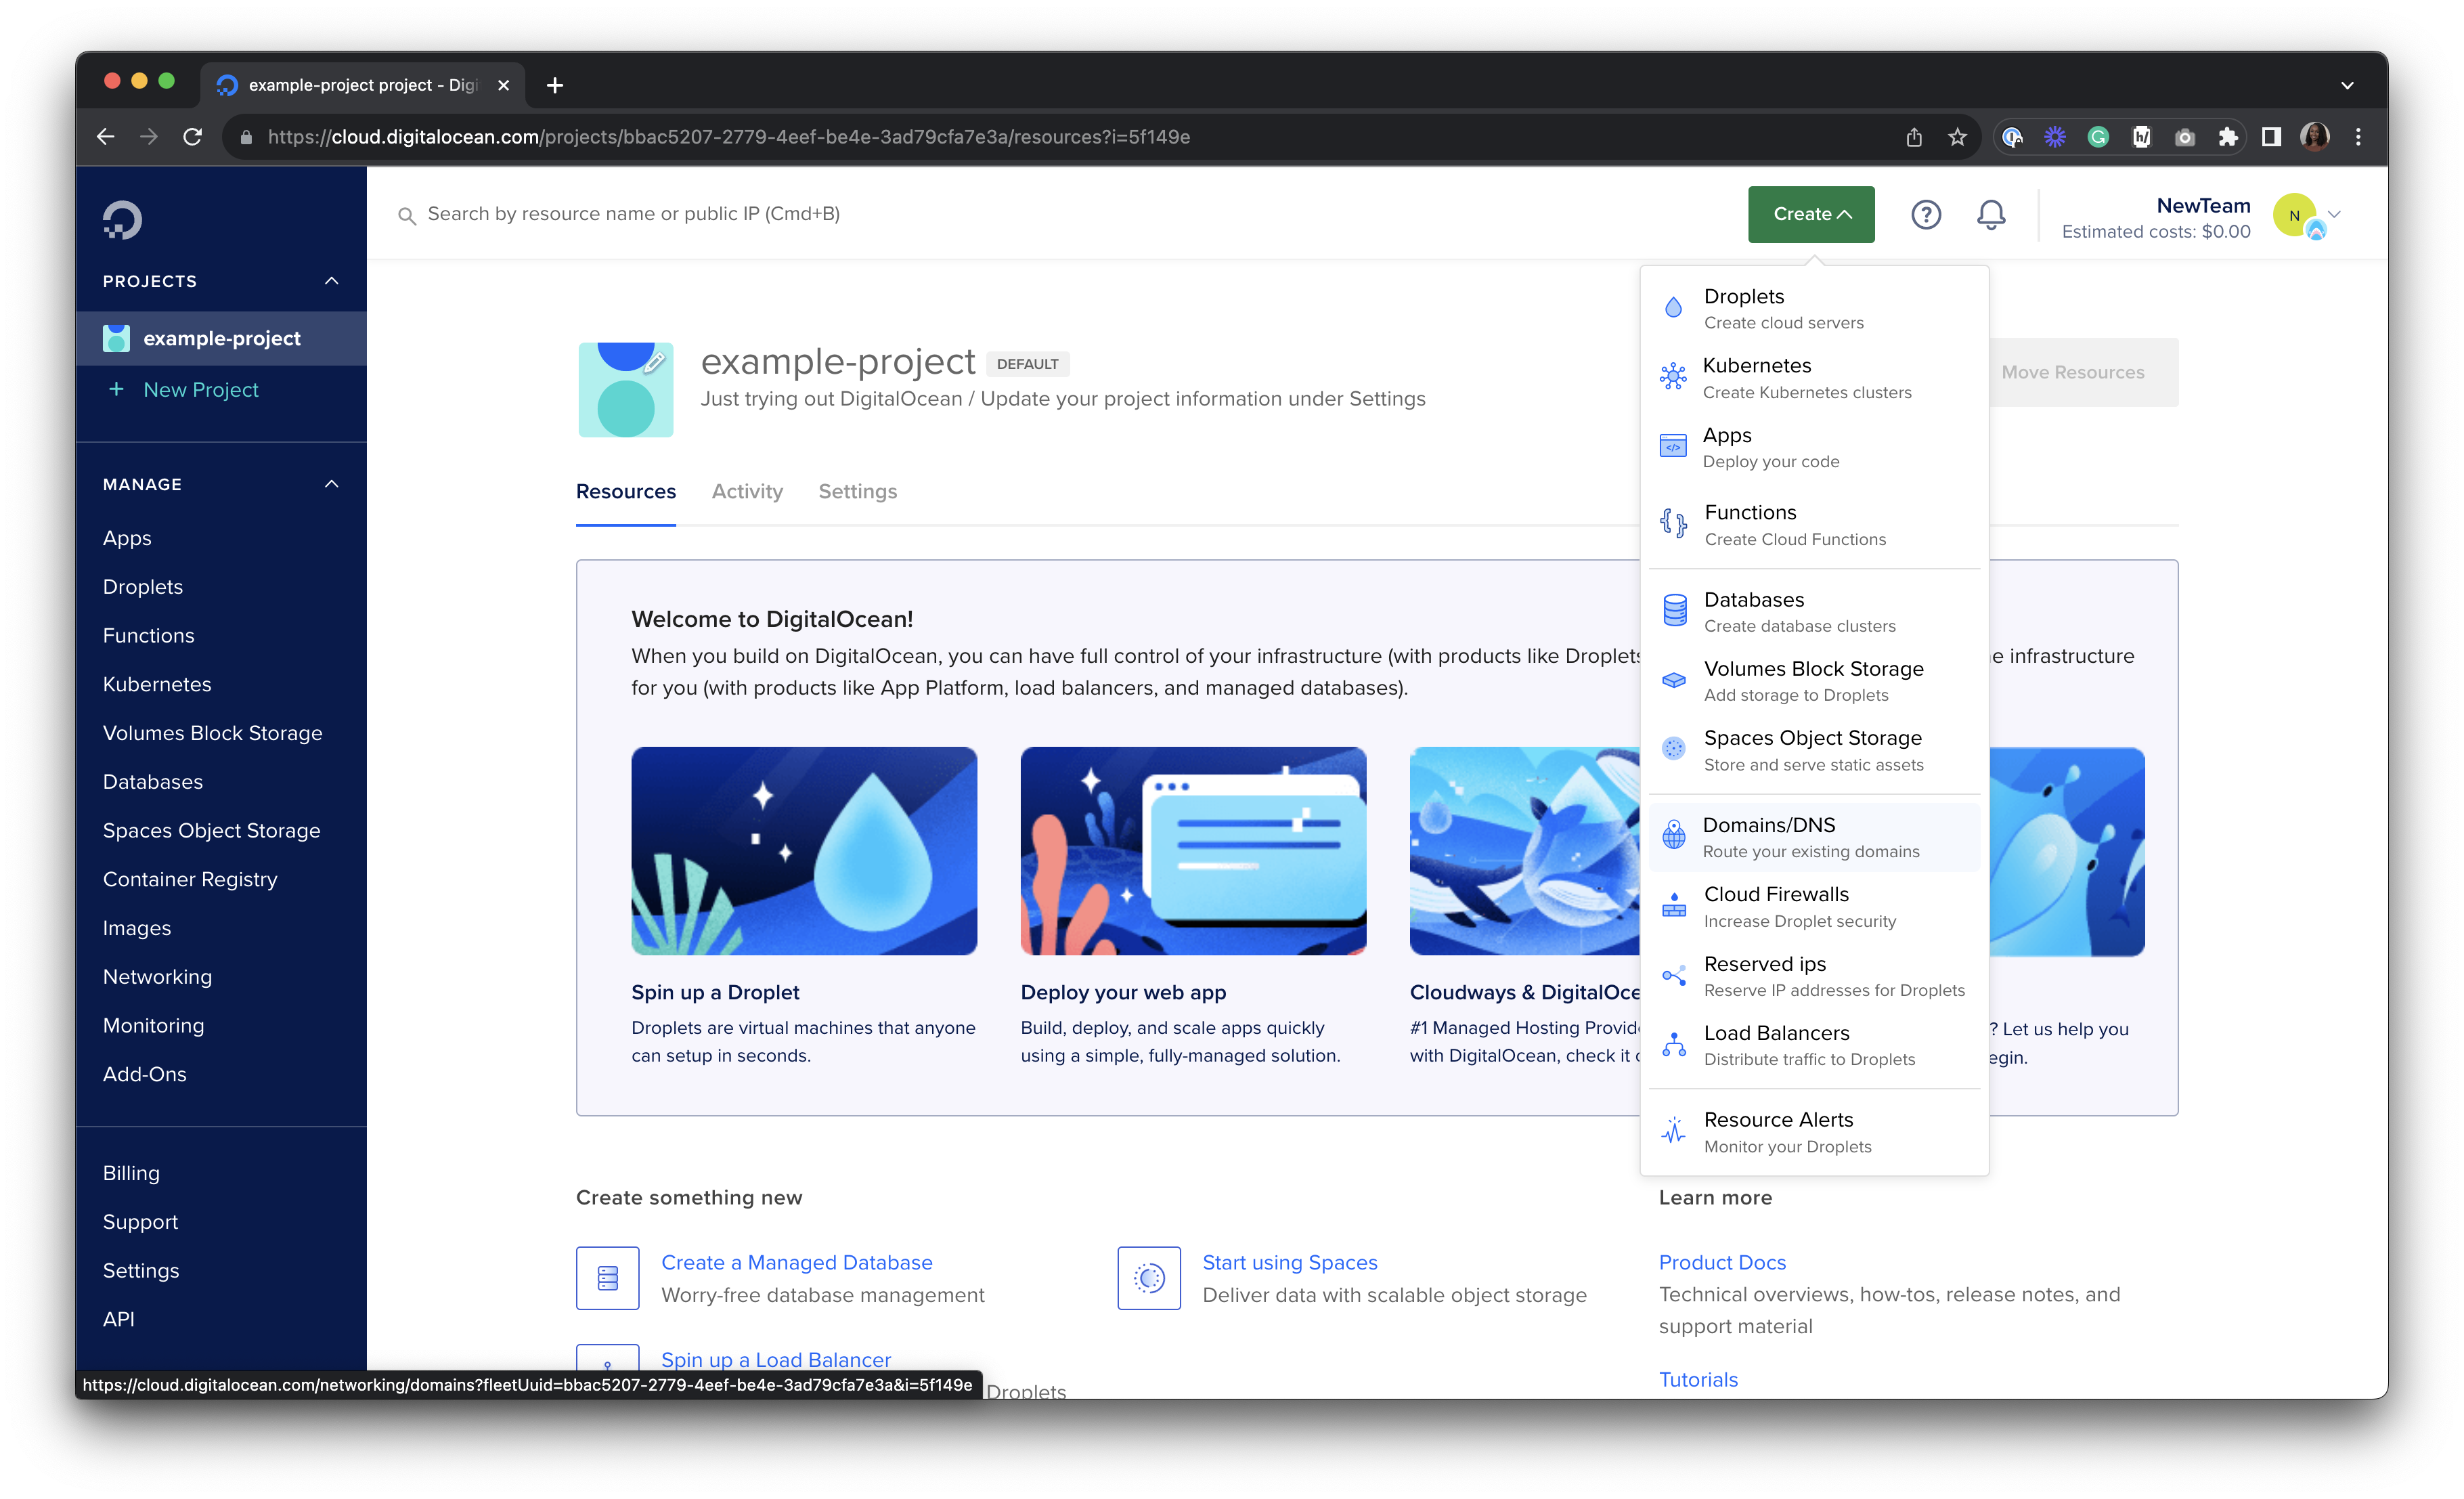The width and height of the screenshot is (2464, 1499).
Task: Click the Deploy your web app illustration
Action: point(1193,851)
